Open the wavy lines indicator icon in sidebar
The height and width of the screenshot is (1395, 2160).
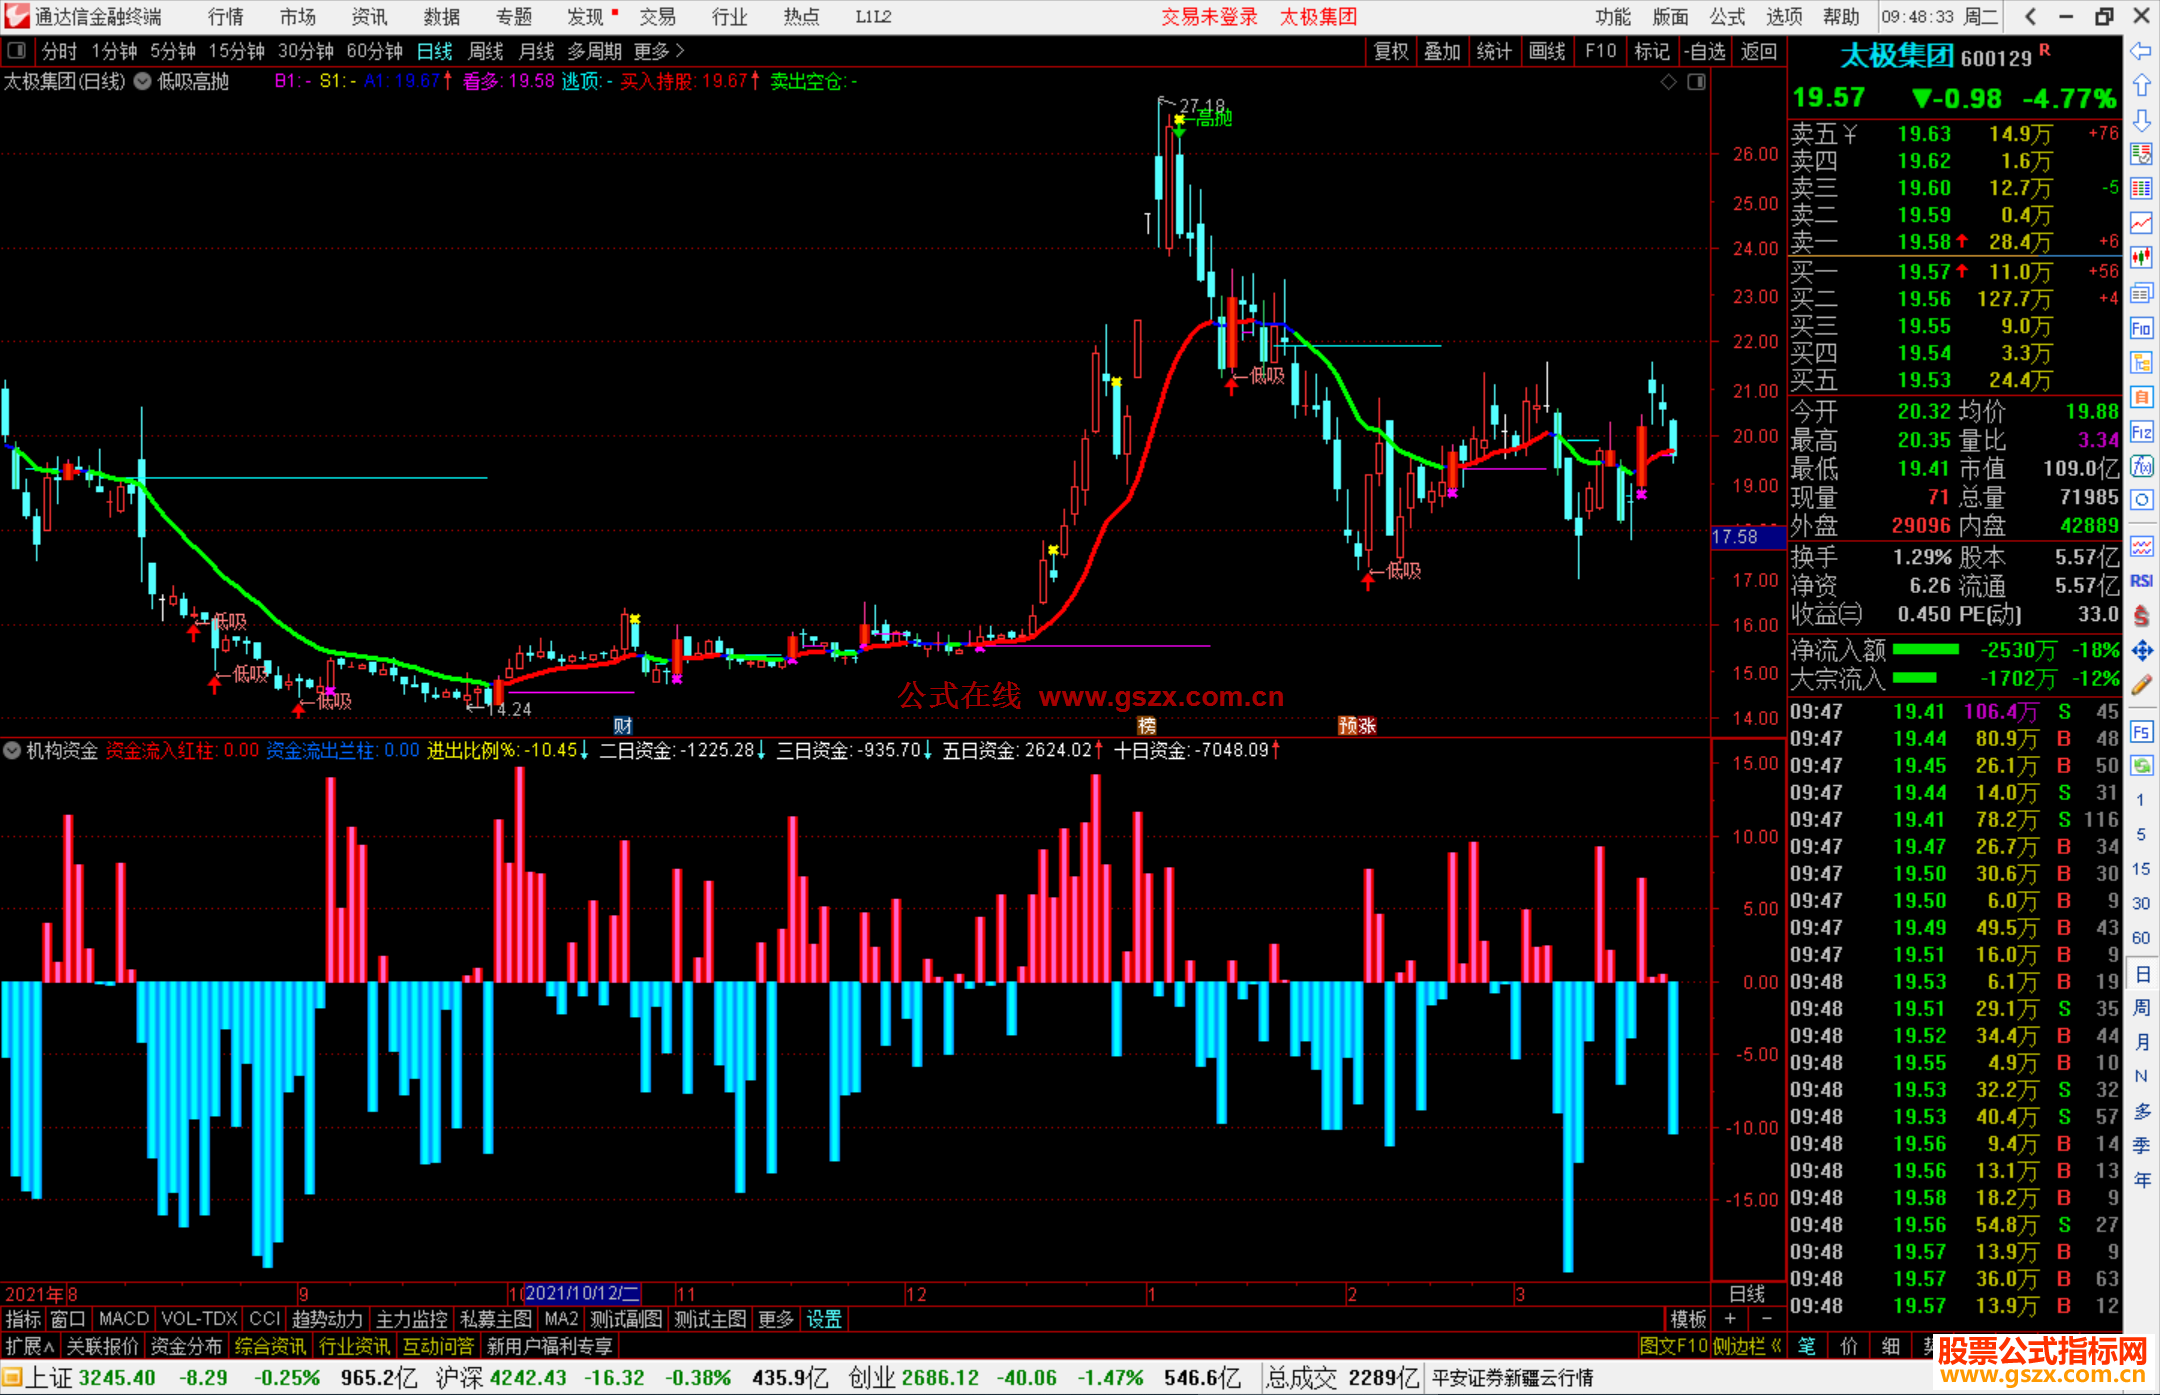(2141, 546)
